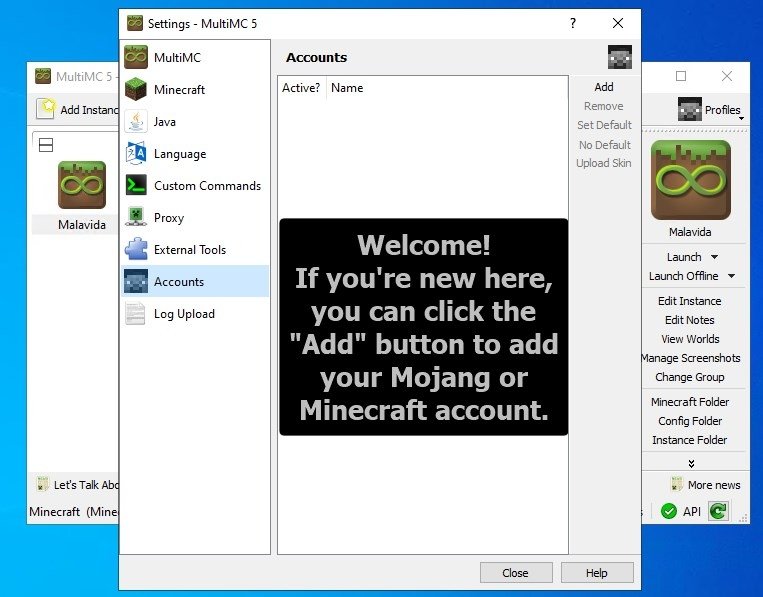Click the More news link
This screenshot has height=597, width=763.
pyautogui.click(x=714, y=485)
